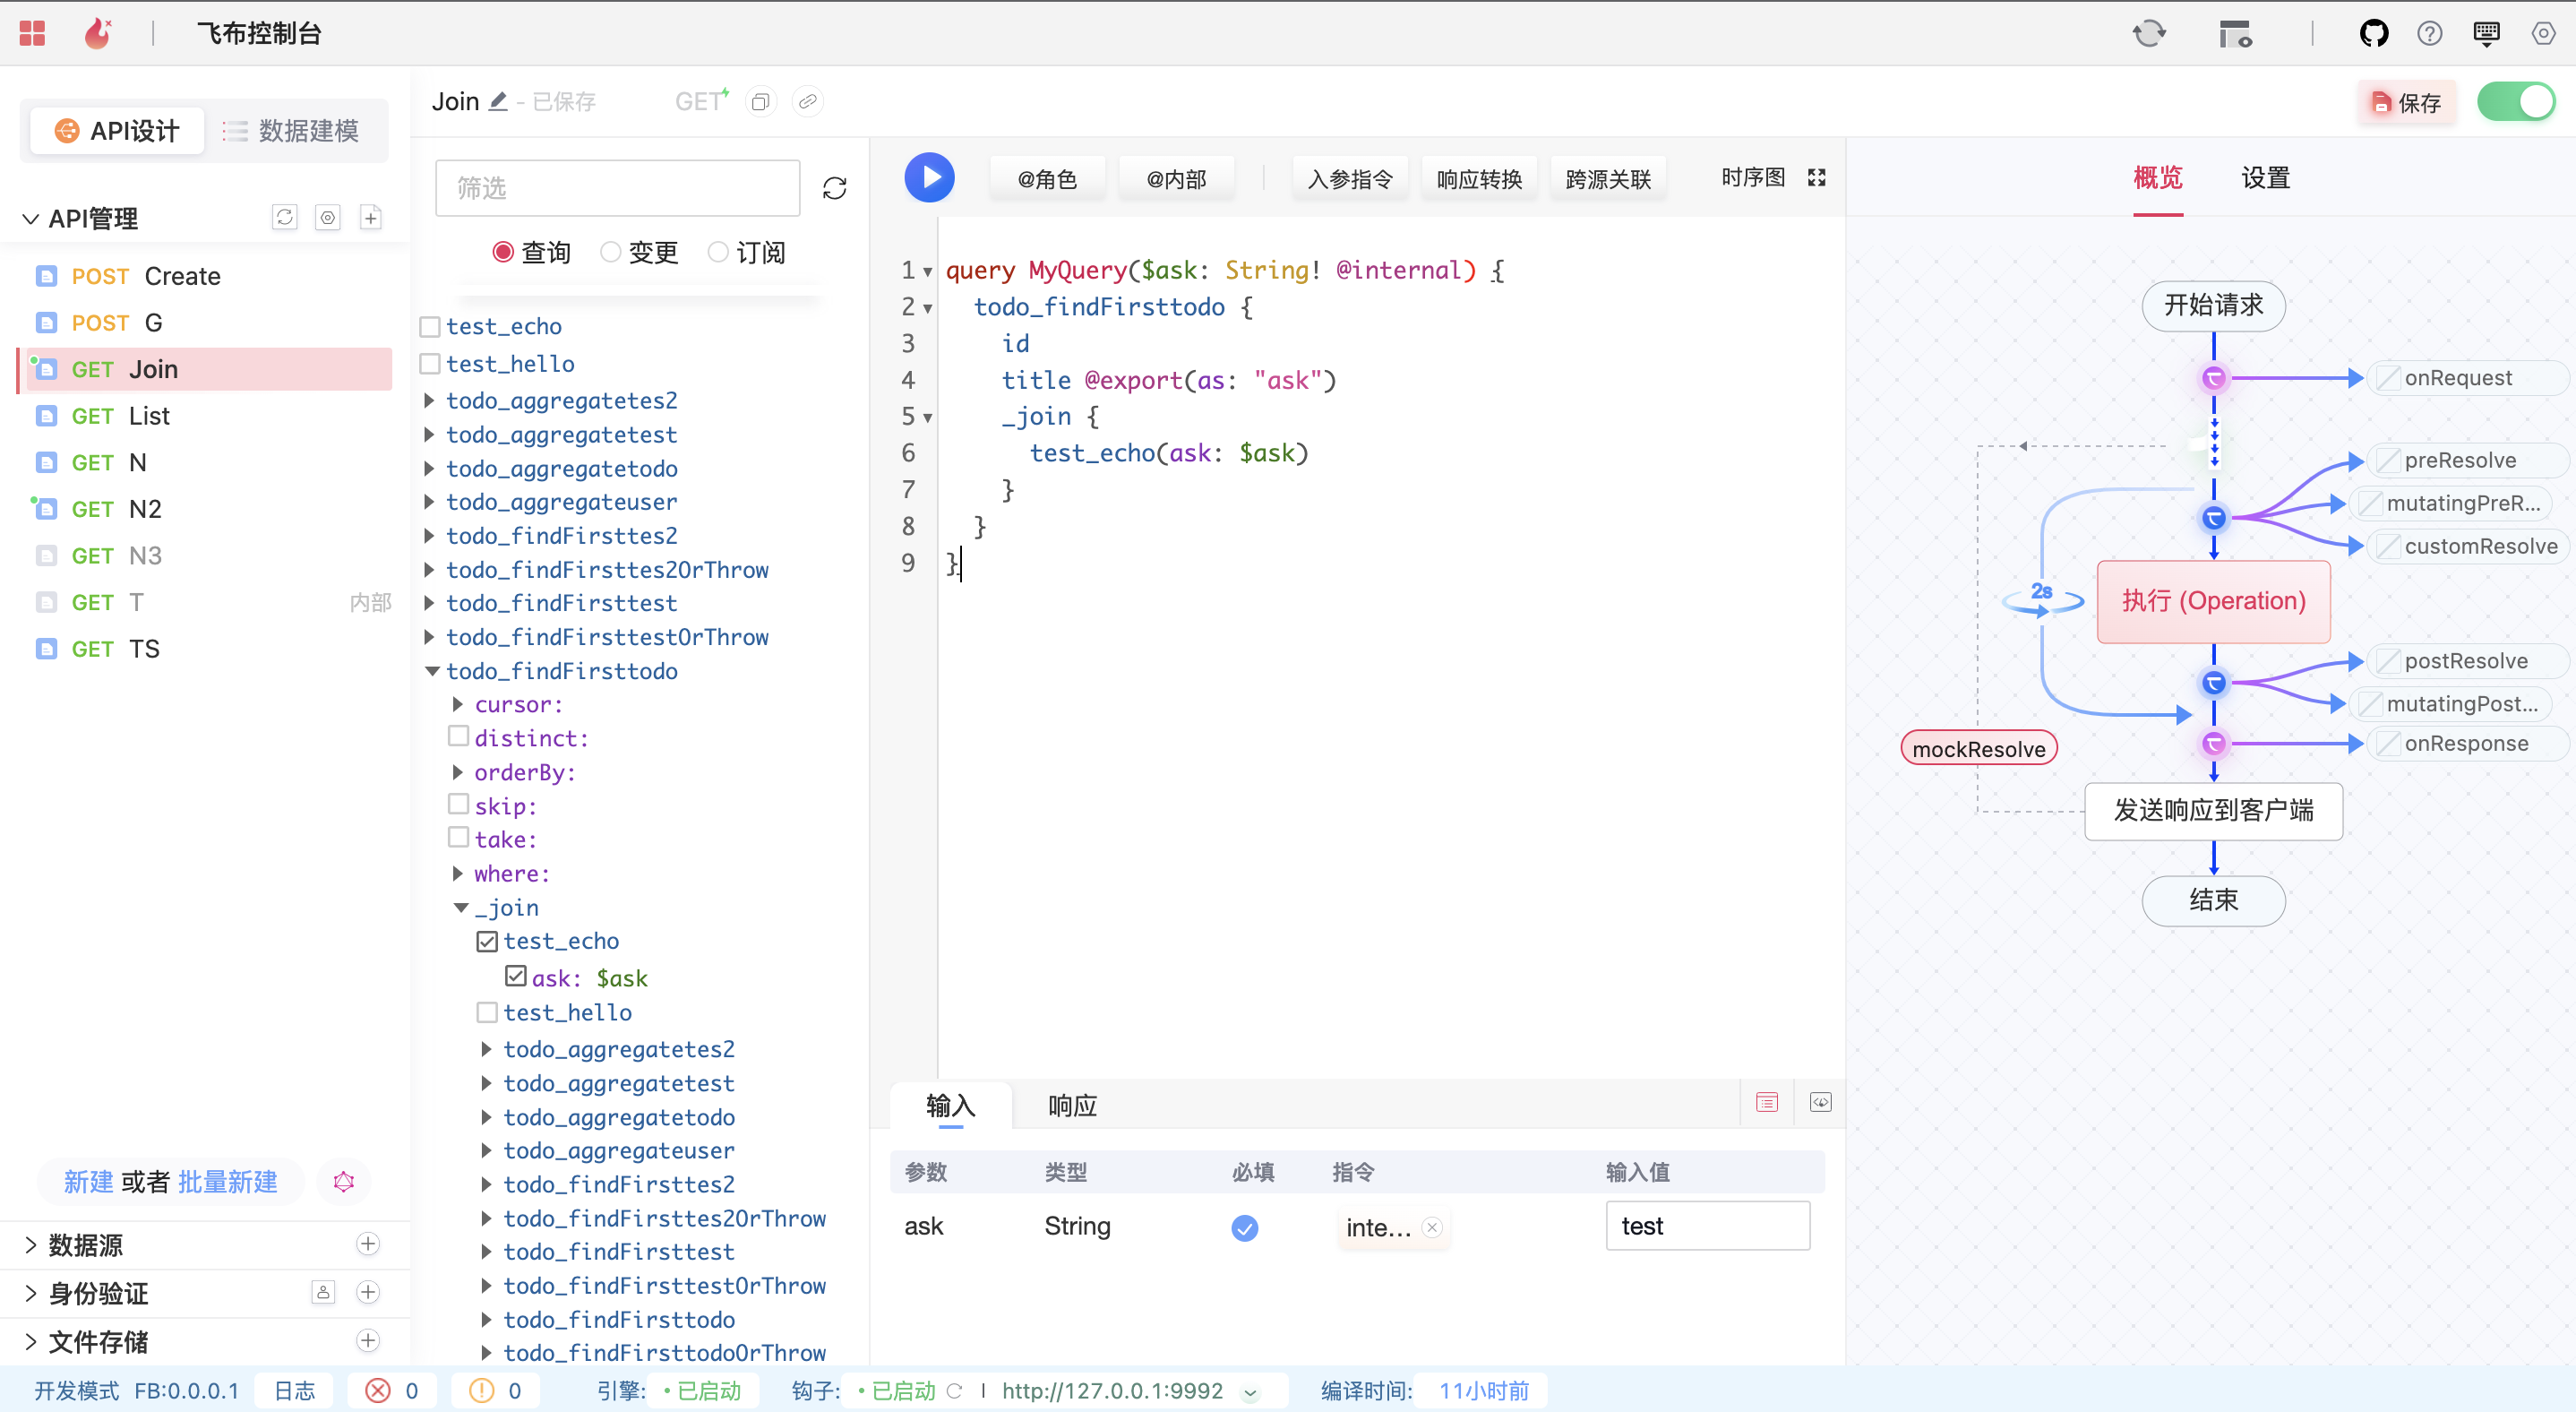Click the refresh icon next to the filter box

(834, 188)
